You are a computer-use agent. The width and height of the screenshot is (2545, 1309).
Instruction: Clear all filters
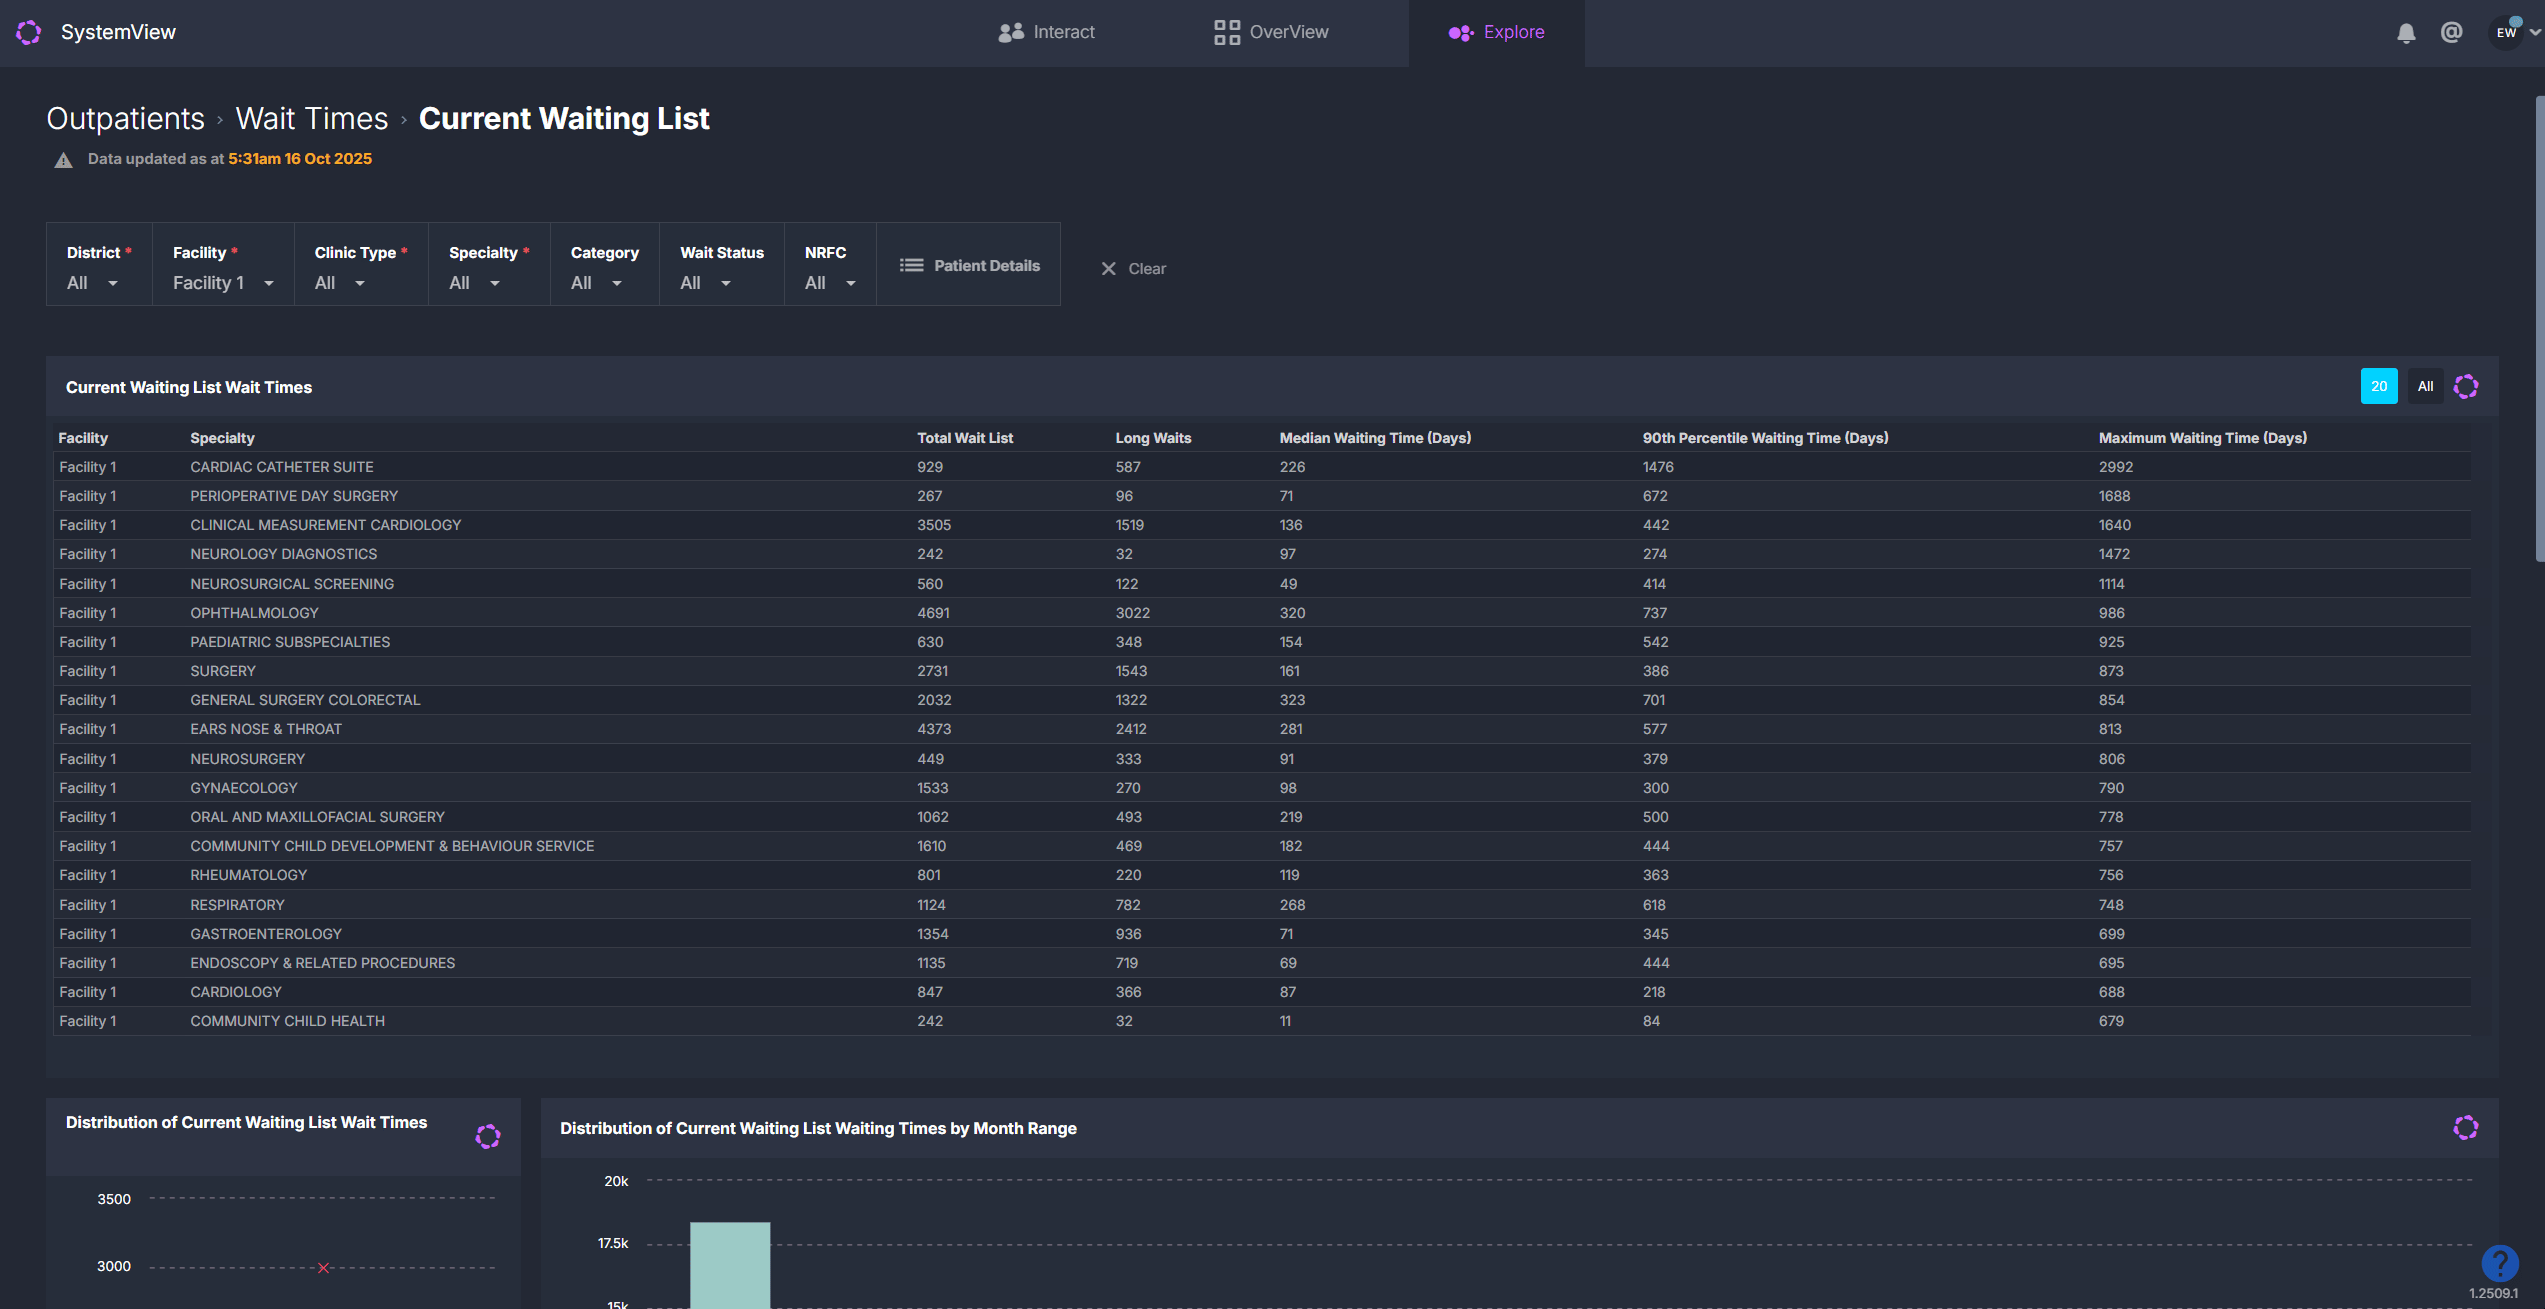coord(1134,269)
